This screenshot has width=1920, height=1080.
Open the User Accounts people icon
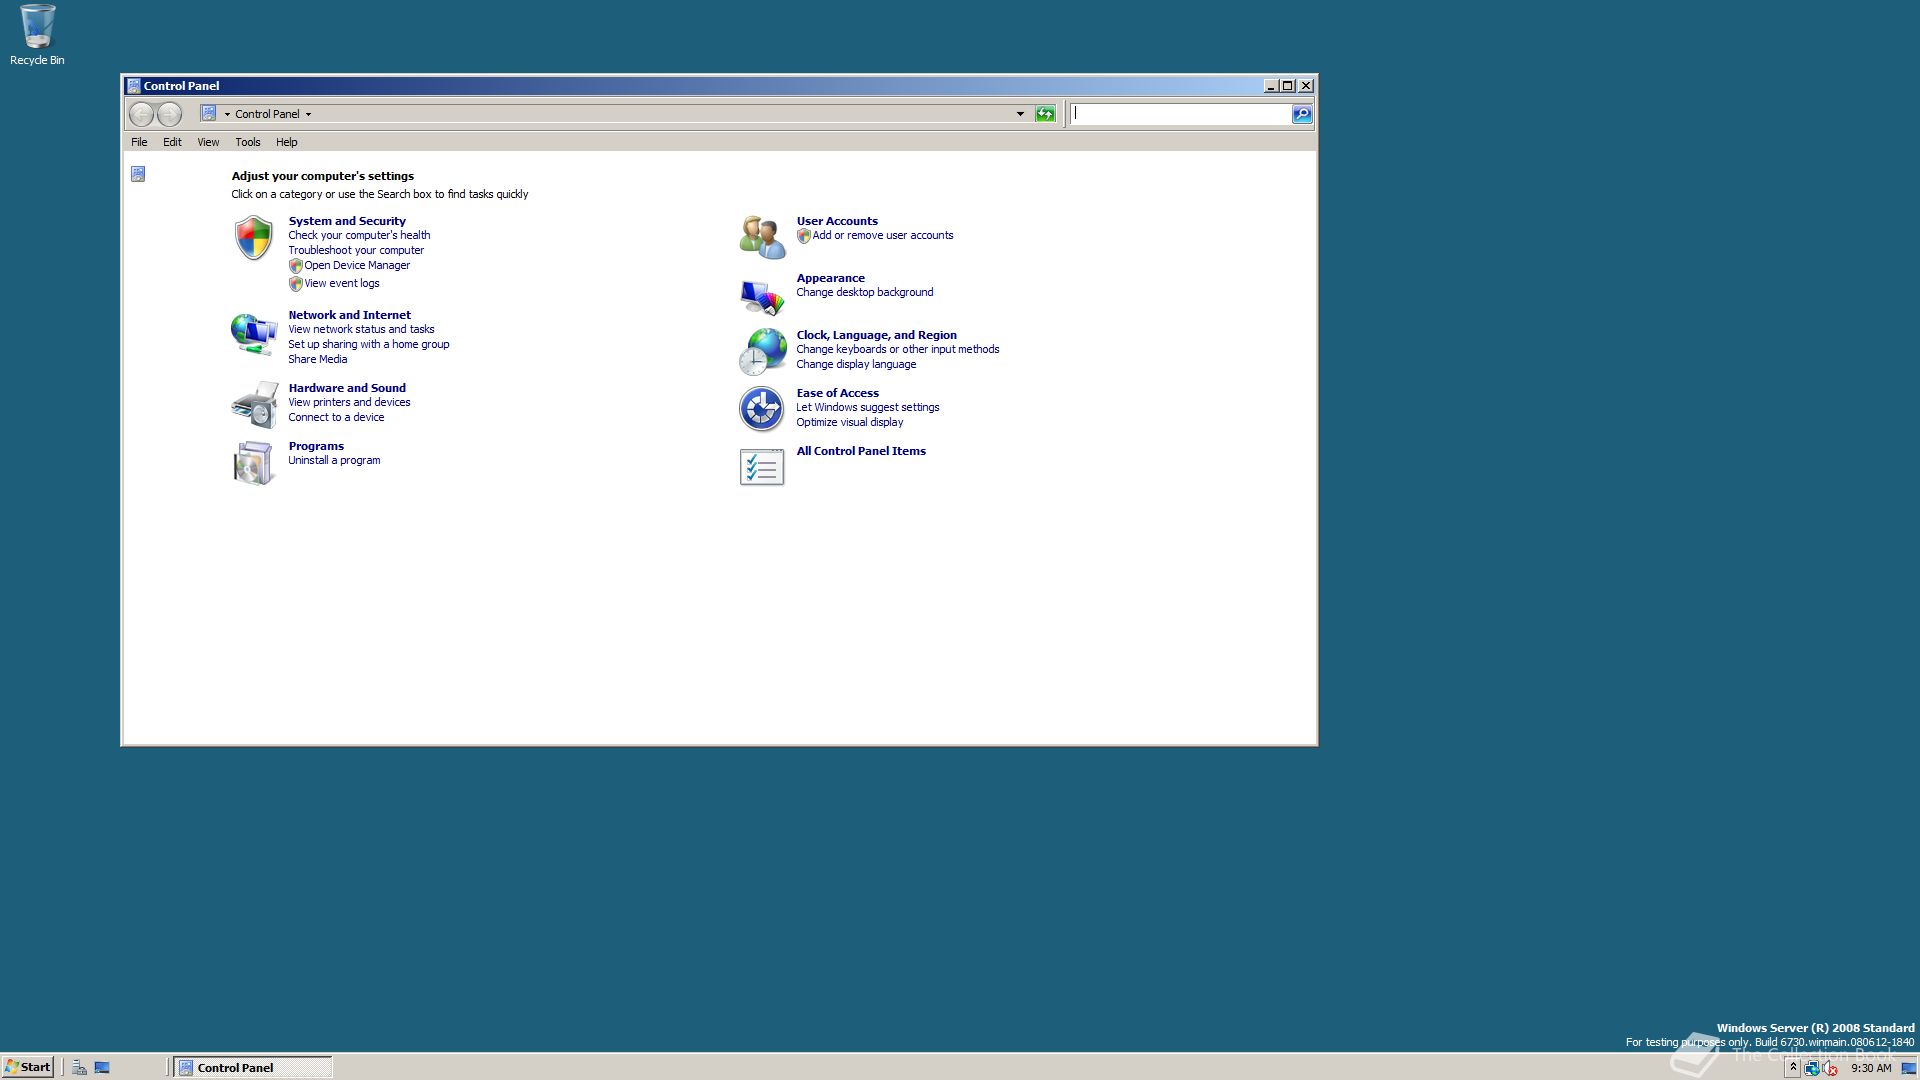[x=762, y=238]
